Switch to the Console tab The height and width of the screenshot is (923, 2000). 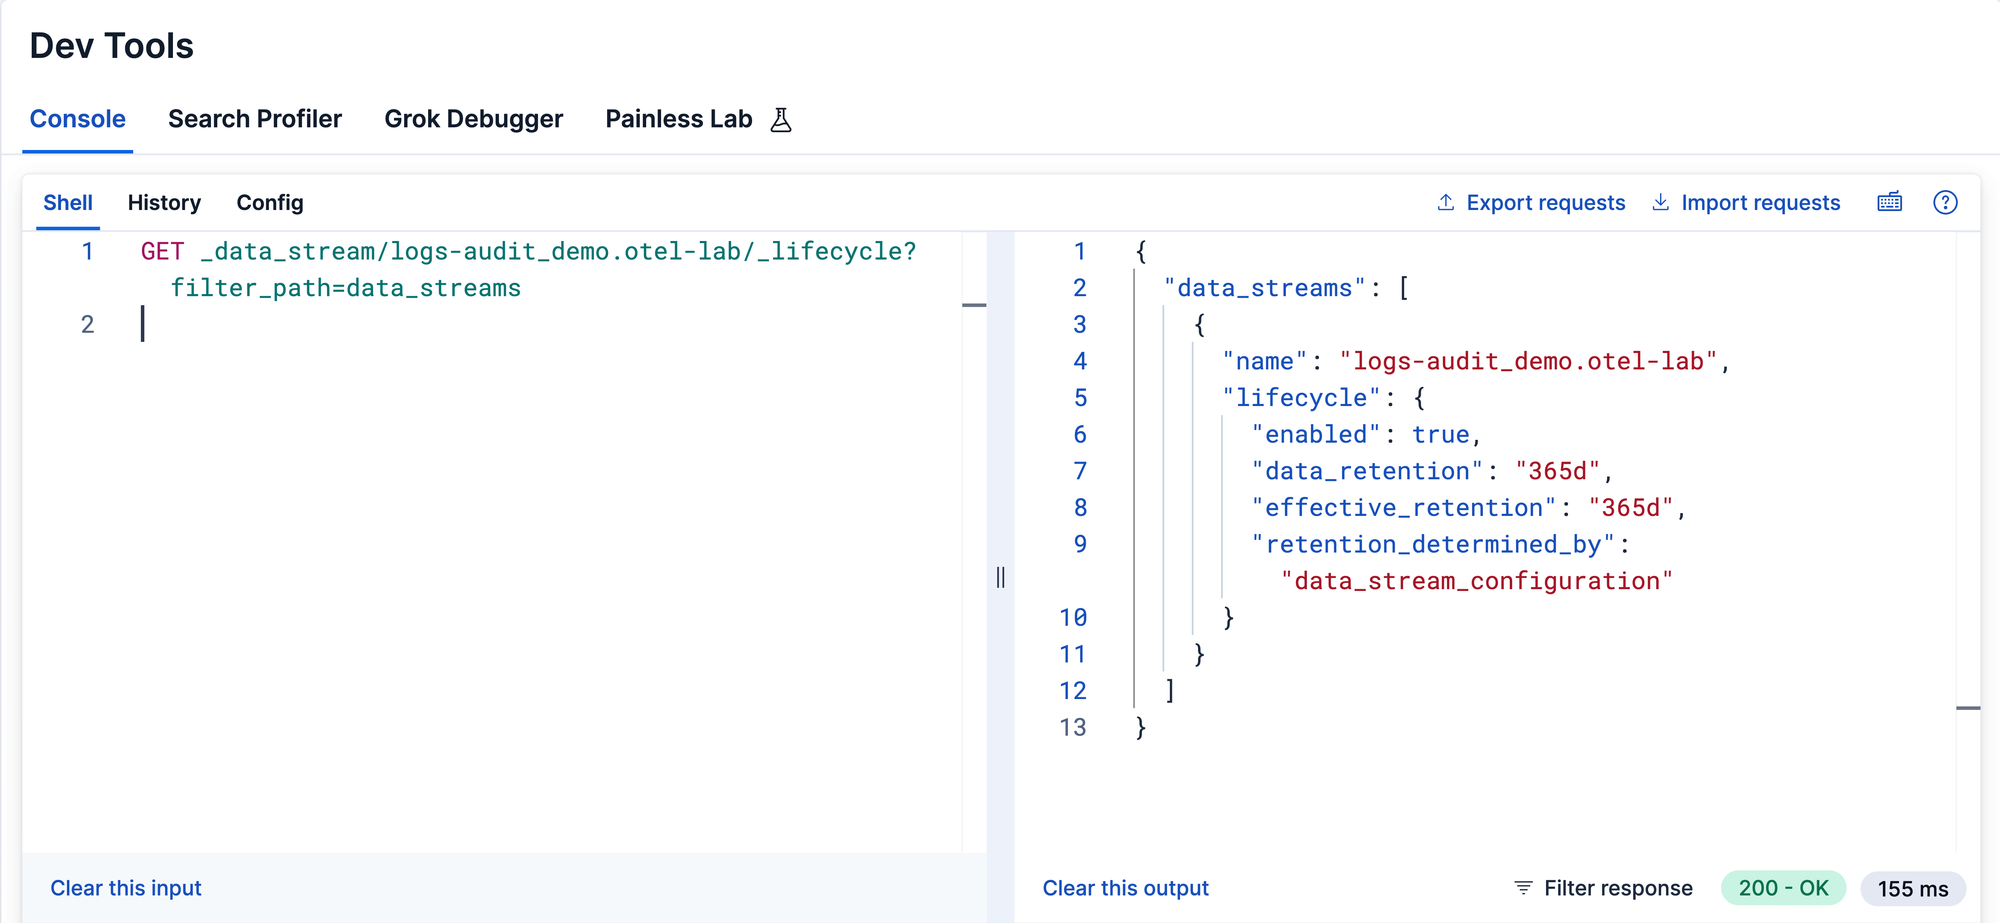tap(78, 119)
